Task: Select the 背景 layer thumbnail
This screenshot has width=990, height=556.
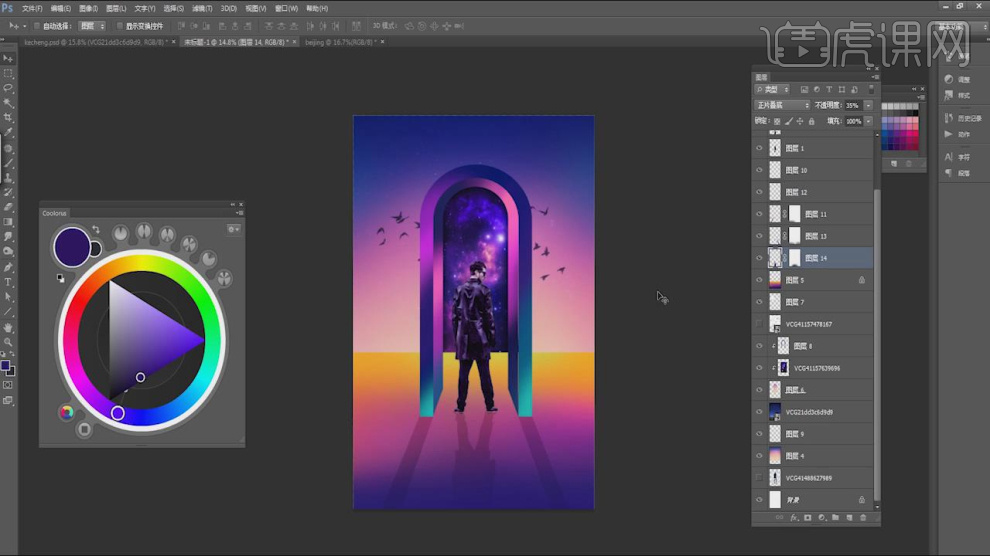Action: (x=775, y=499)
